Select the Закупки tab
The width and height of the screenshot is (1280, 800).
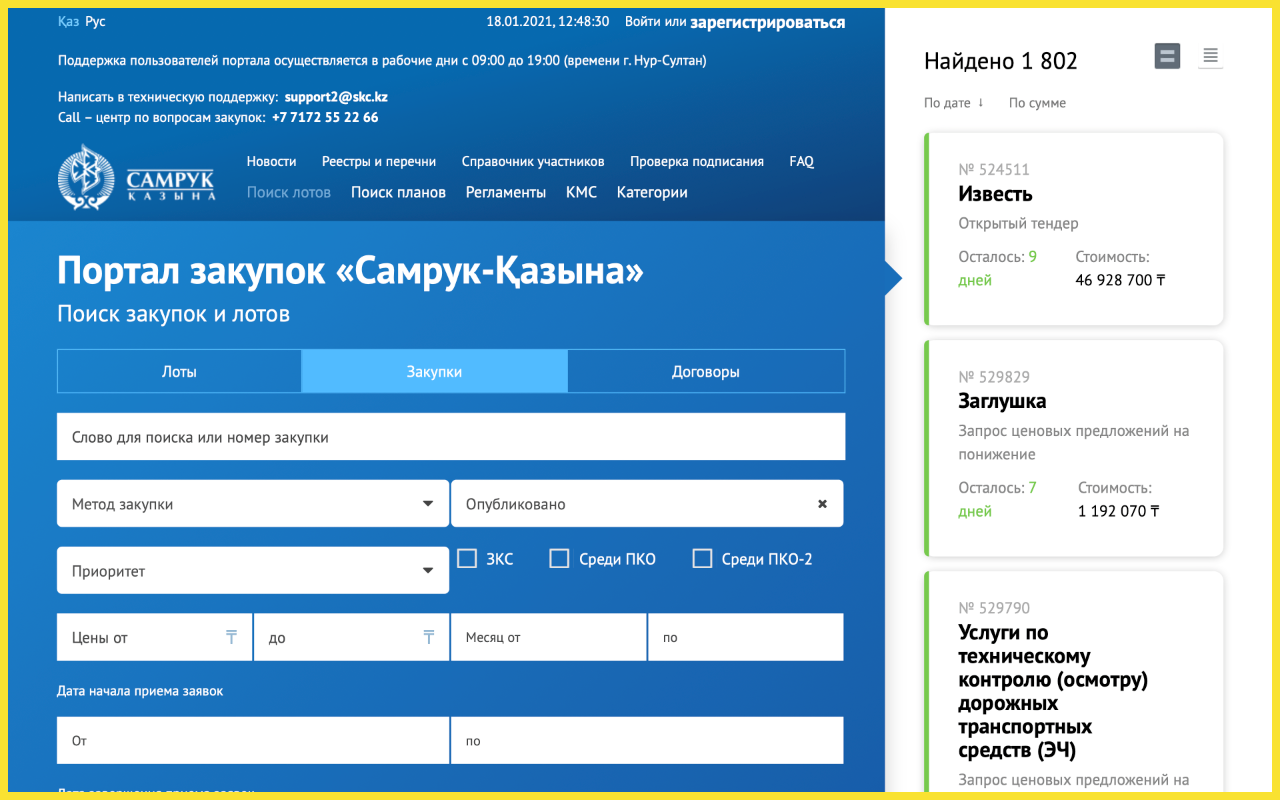click(x=434, y=371)
